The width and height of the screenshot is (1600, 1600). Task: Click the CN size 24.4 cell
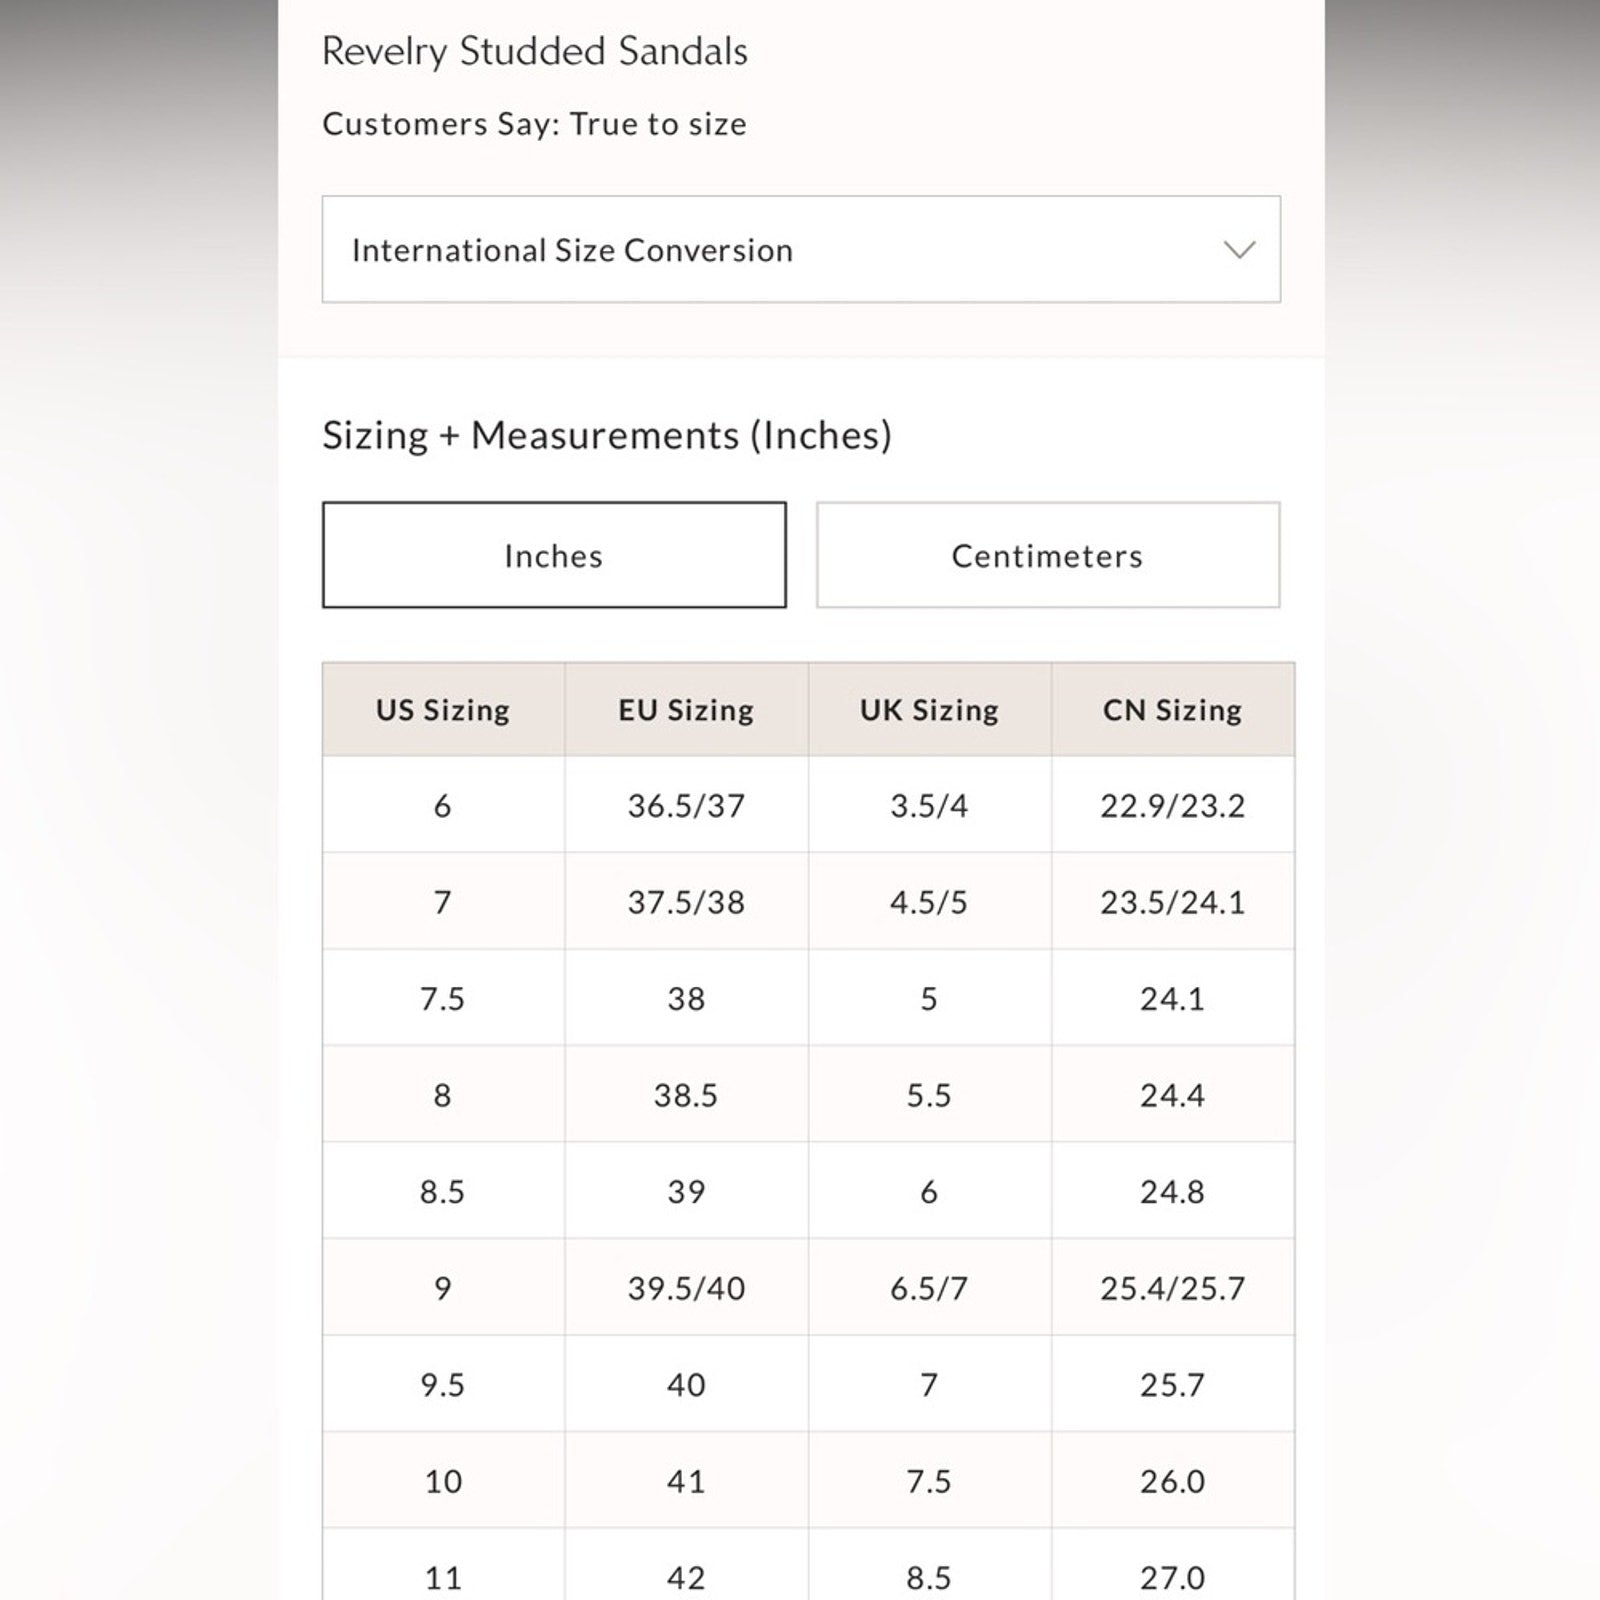pyautogui.click(x=1172, y=1095)
